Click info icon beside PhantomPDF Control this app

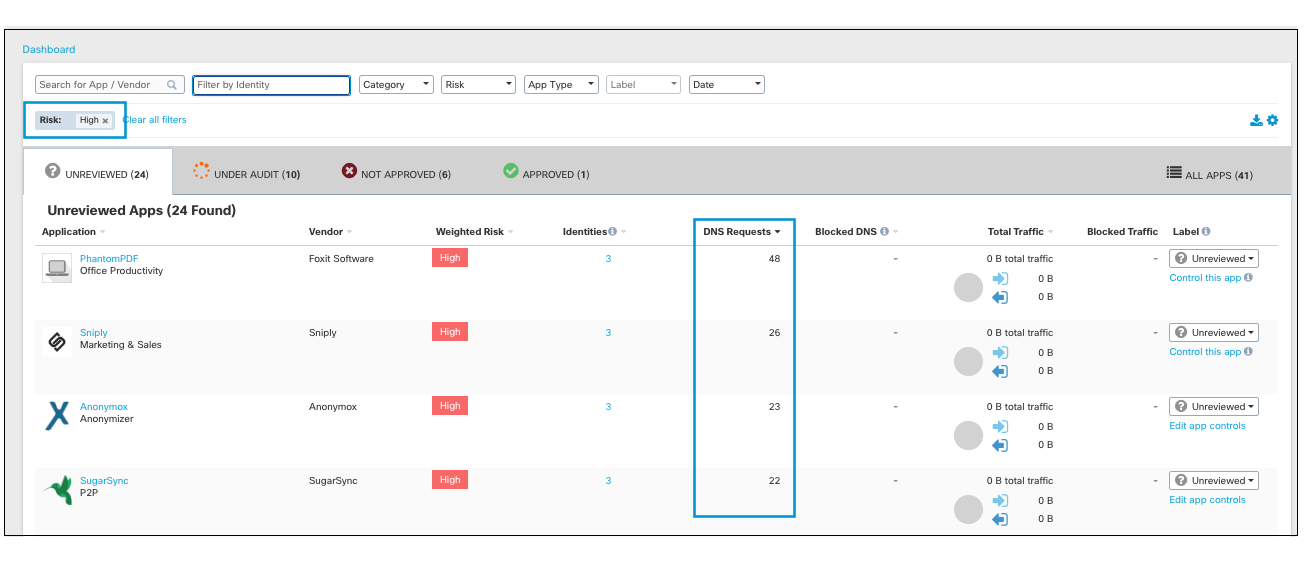point(1249,278)
